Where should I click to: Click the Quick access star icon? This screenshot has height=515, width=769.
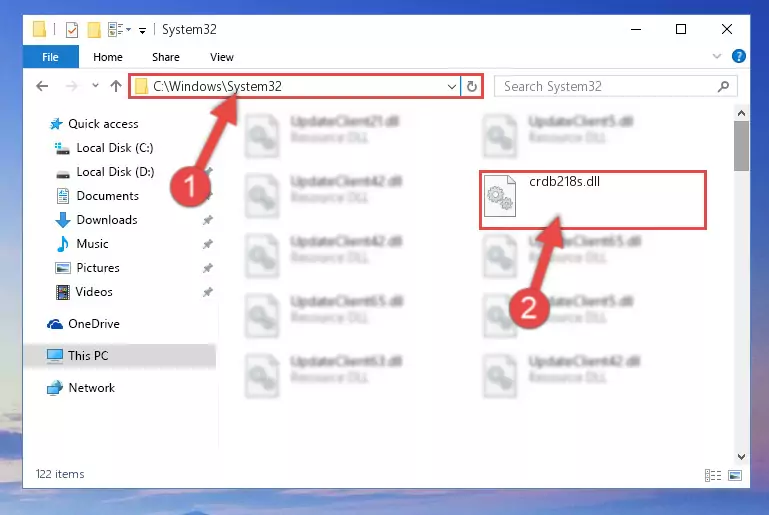[56, 124]
